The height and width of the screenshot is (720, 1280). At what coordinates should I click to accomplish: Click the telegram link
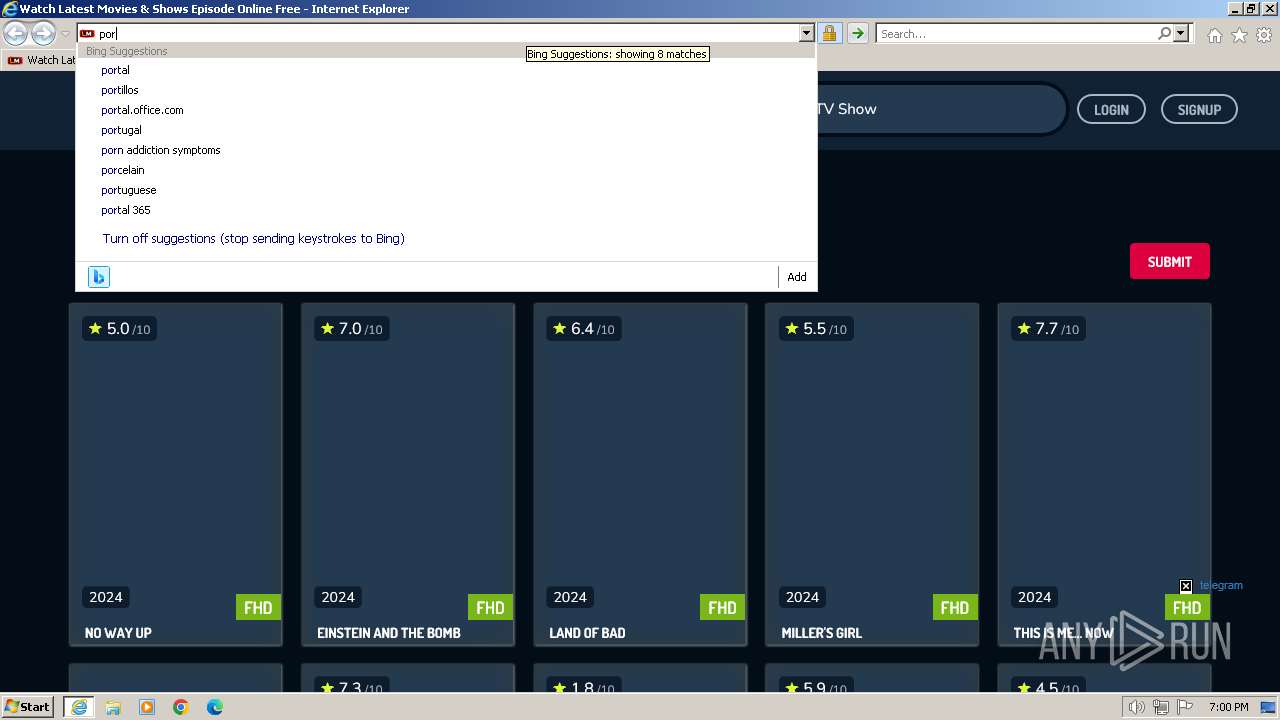coord(1221,585)
